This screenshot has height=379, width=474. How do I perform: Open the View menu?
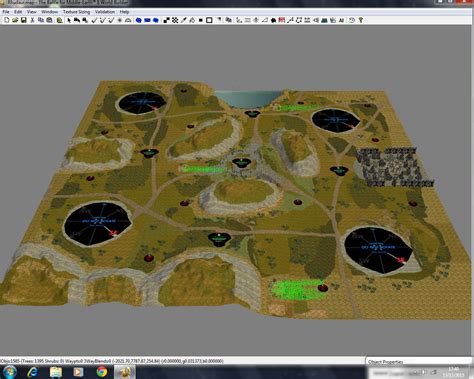click(31, 12)
